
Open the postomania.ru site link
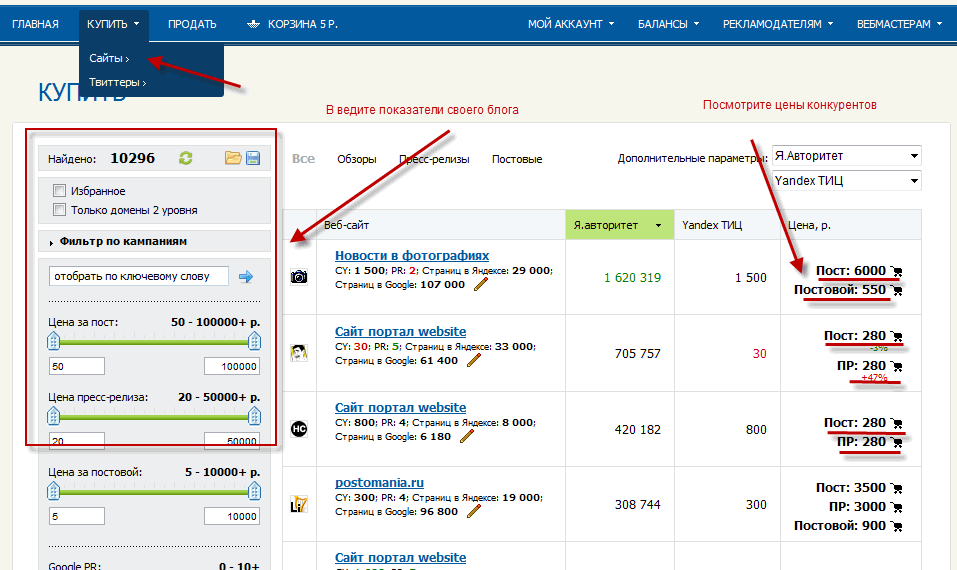tap(379, 483)
